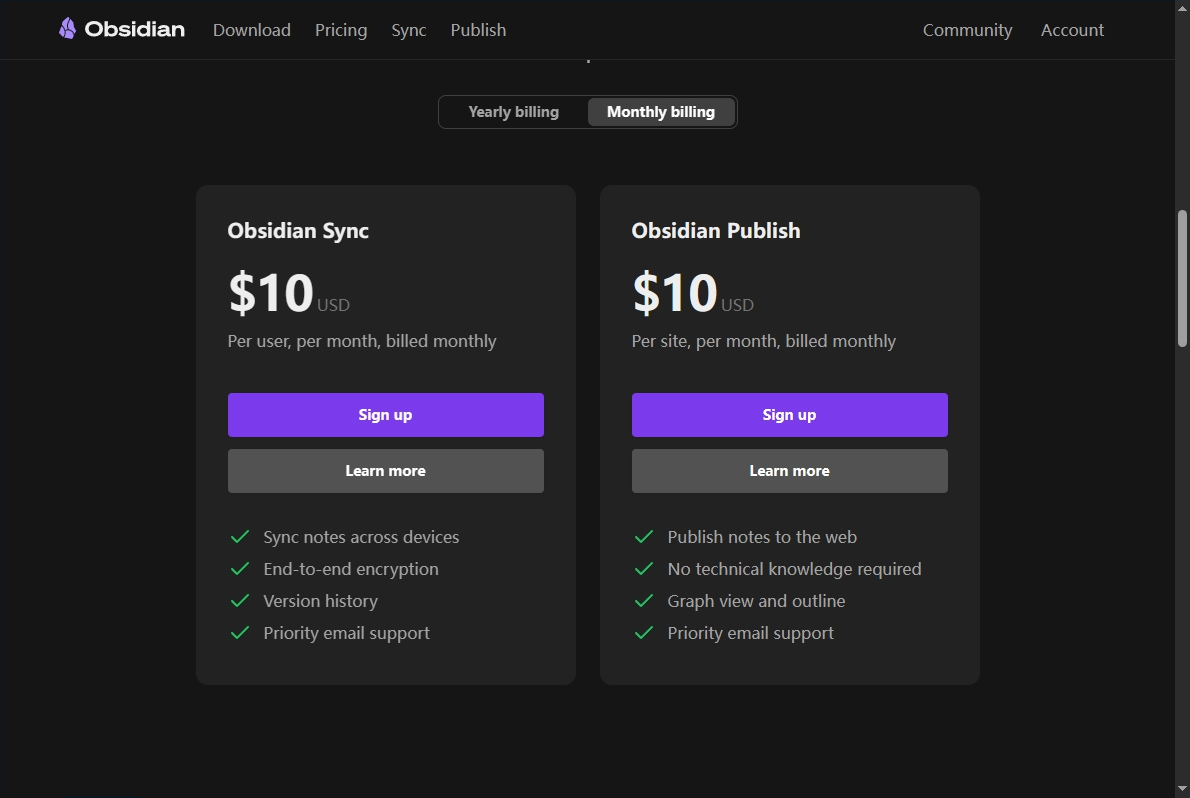Learn more about Obsidian Sync
1190x798 pixels.
(x=386, y=471)
